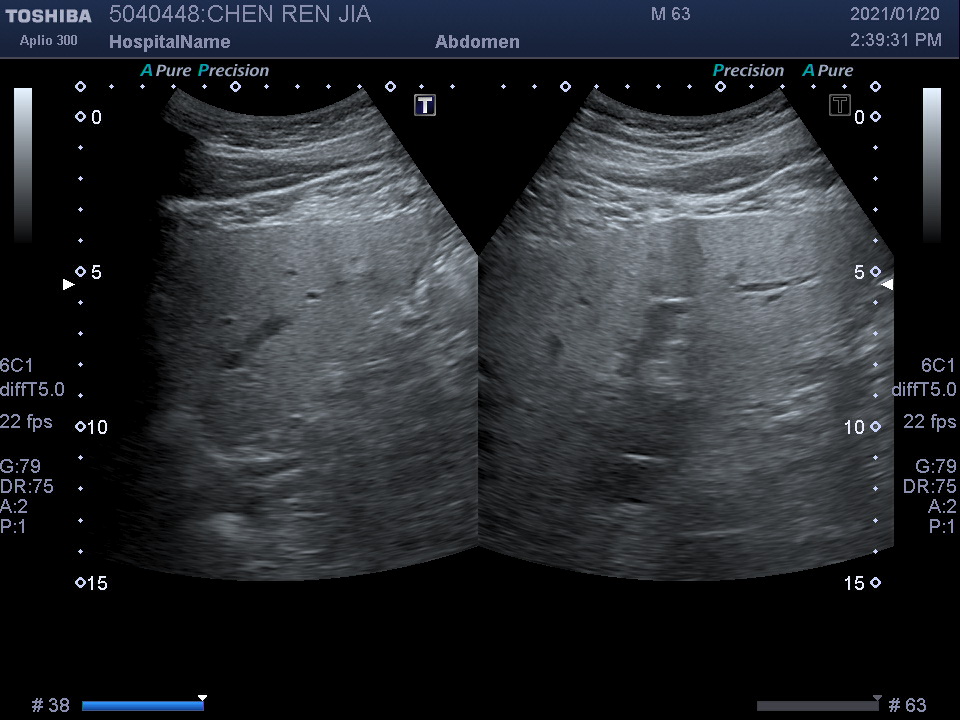
Task: Select the right focus position triangle marker
Action: (x=887, y=285)
